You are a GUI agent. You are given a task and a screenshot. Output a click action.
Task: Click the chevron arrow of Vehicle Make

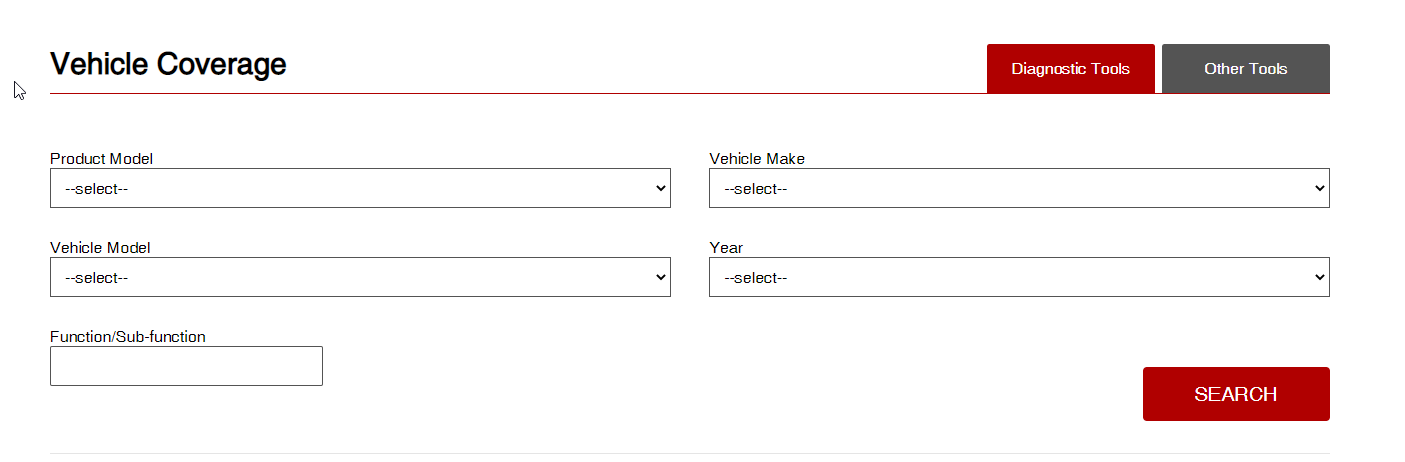[x=1319, y=188]
